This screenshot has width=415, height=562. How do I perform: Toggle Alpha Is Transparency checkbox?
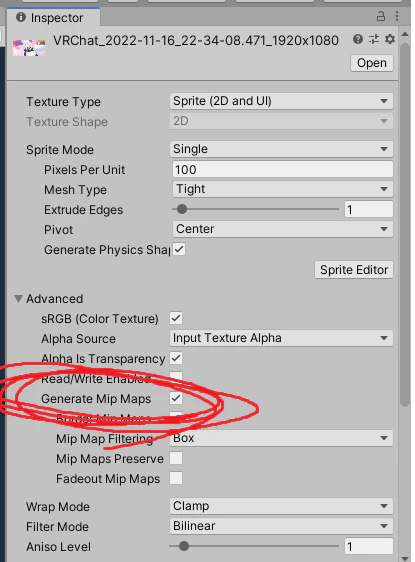click(x=176, y=358)
